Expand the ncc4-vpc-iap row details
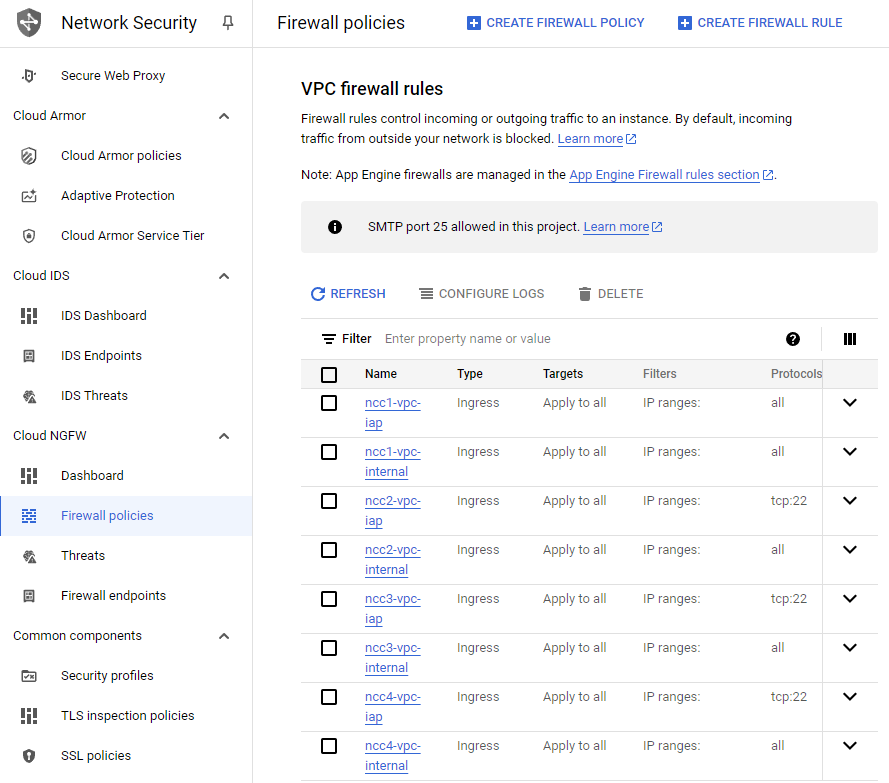Viewport: 889px width, 783px height. pos(849,697)
